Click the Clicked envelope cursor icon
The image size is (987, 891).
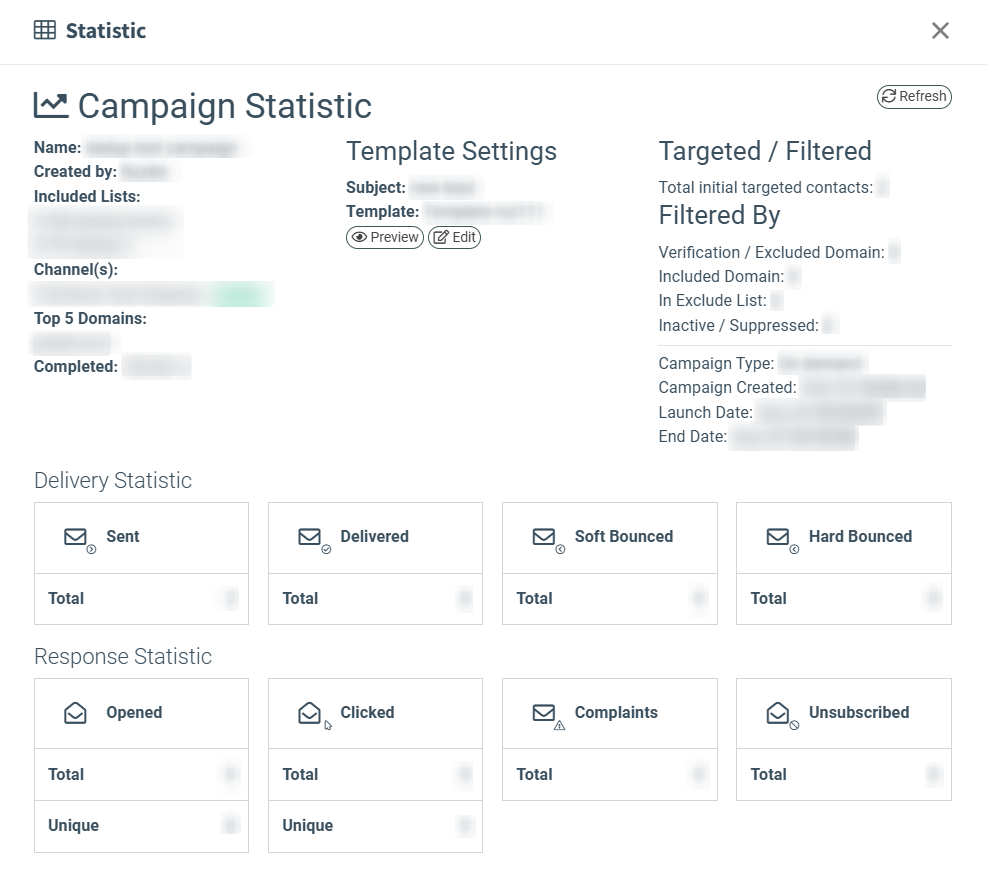(x=314, y=715)
